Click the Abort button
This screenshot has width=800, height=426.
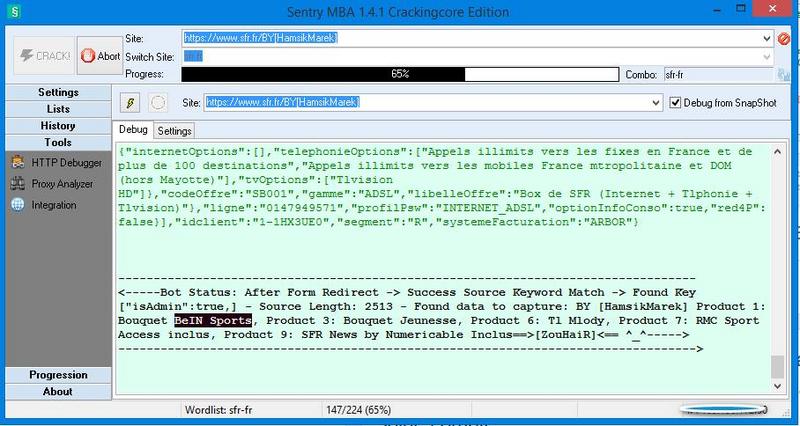pyautogui.click(x=100, y=56)
